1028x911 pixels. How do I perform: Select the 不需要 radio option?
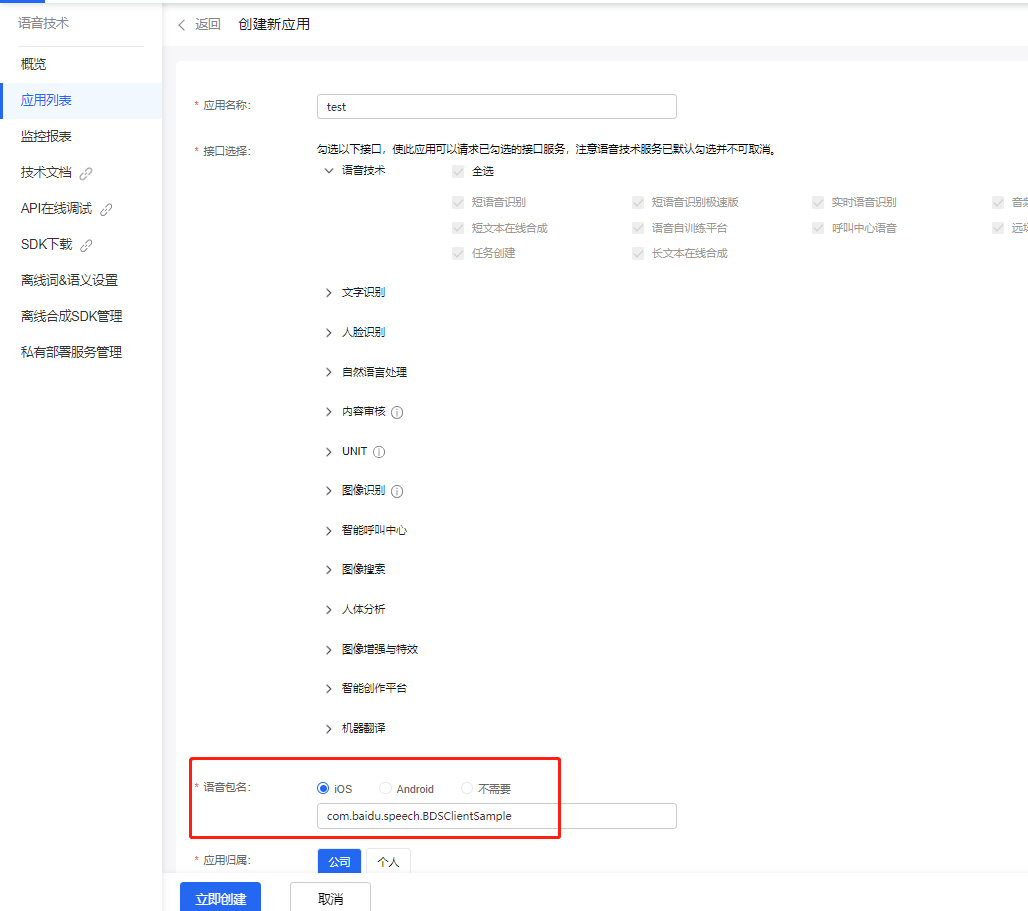(x=467, y=788)
